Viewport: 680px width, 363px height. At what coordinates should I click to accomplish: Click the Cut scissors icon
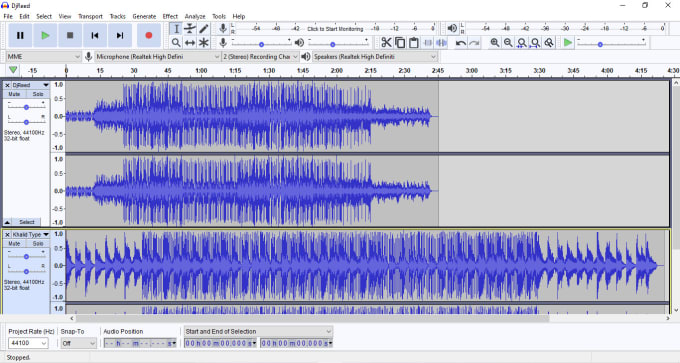[x=386, y=43]
